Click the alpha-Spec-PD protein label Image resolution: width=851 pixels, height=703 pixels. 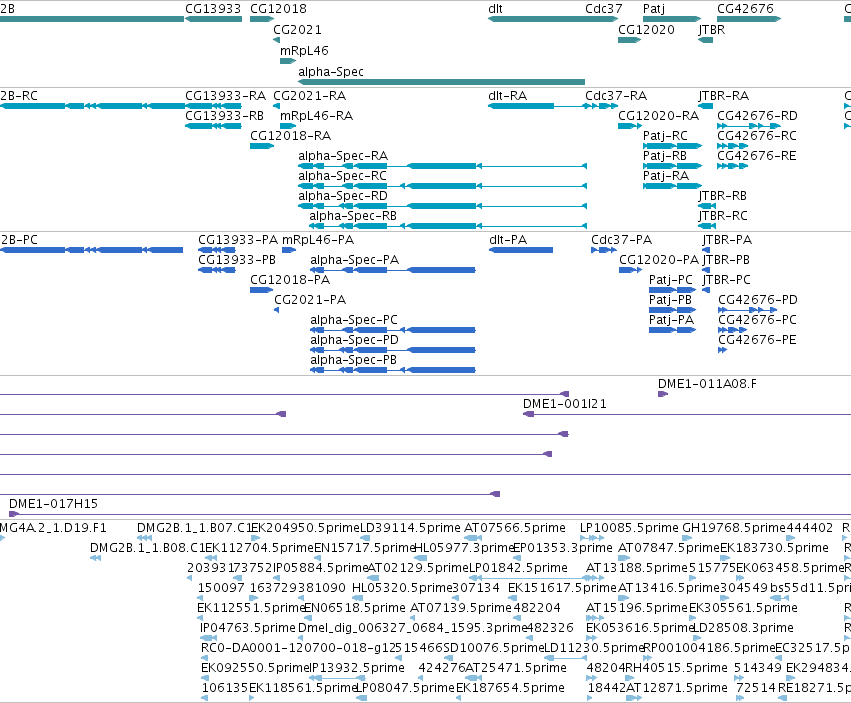[x=354, y=340]
